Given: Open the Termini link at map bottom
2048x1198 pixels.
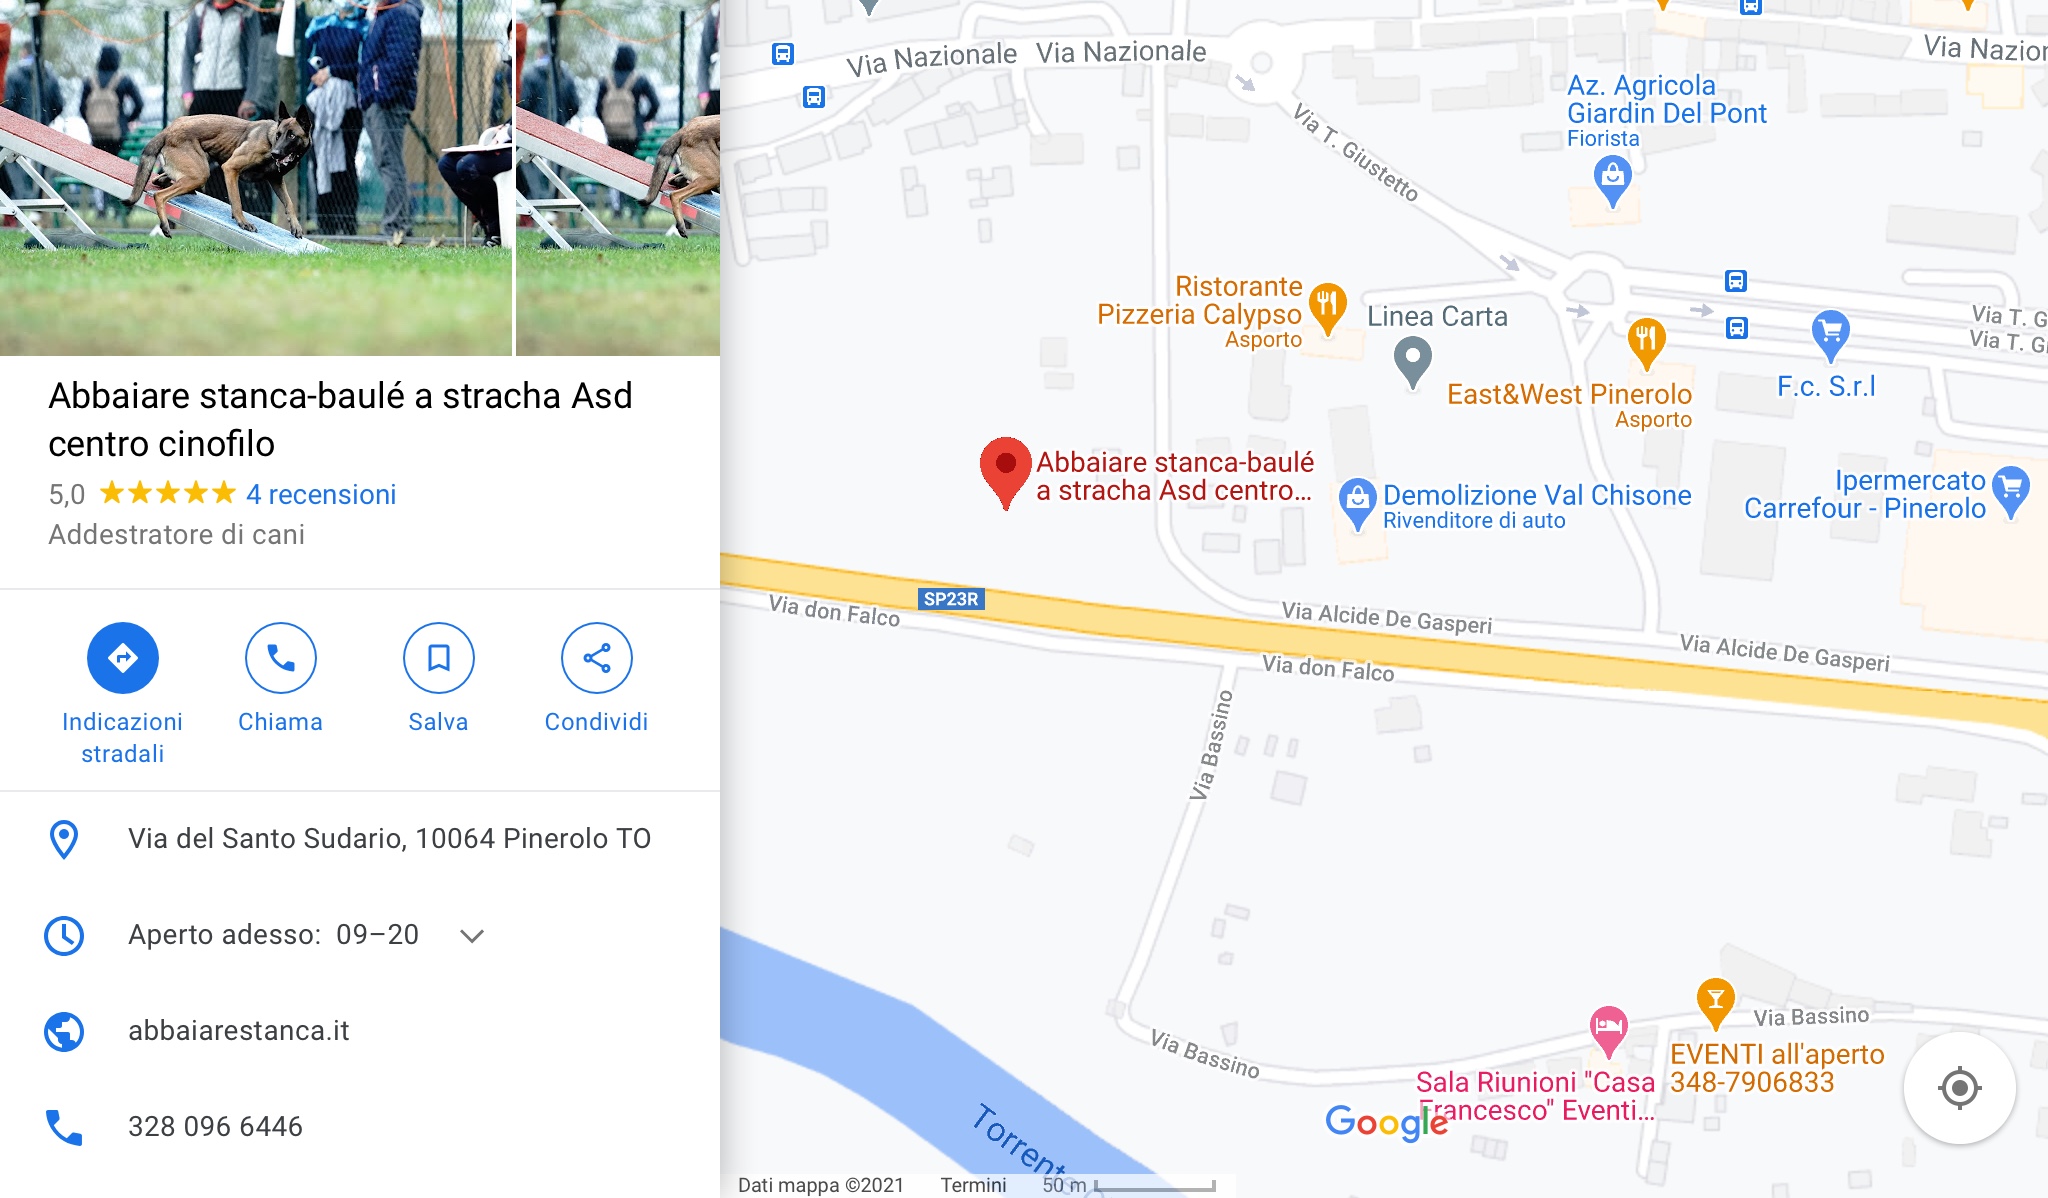Looking at the screenshot, I should [x=973, y=1185].
